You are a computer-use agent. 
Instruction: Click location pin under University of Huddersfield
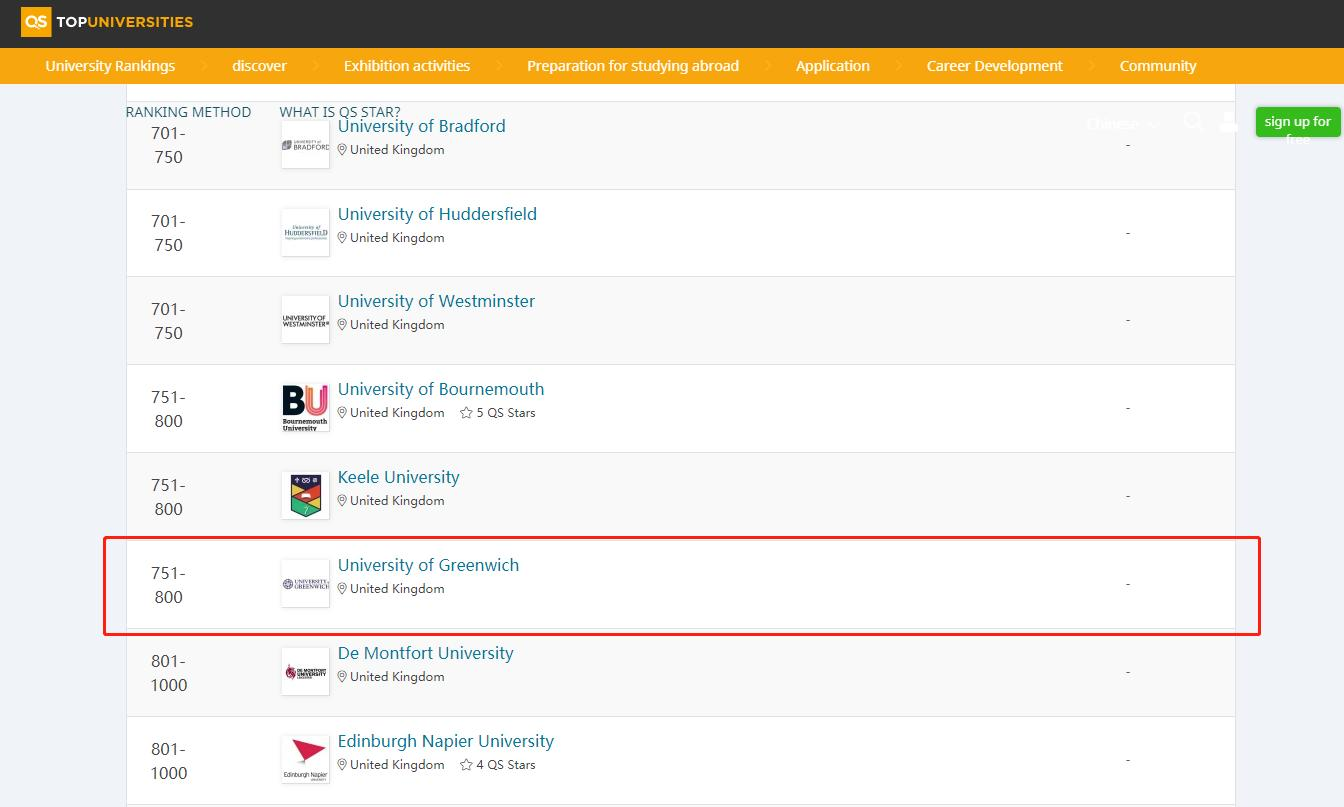342,238
